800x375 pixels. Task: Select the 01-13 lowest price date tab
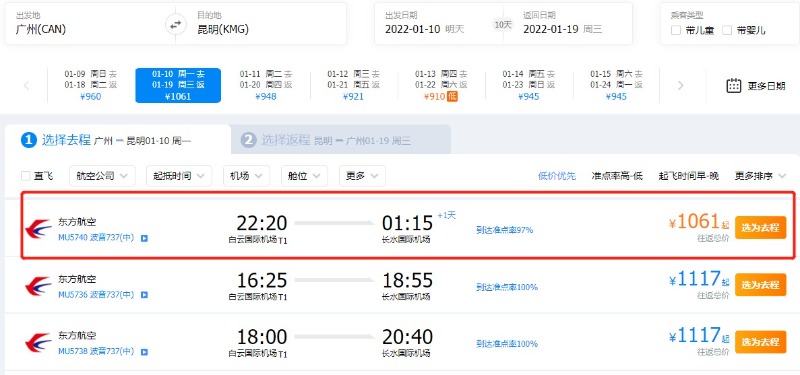(441, 85)
